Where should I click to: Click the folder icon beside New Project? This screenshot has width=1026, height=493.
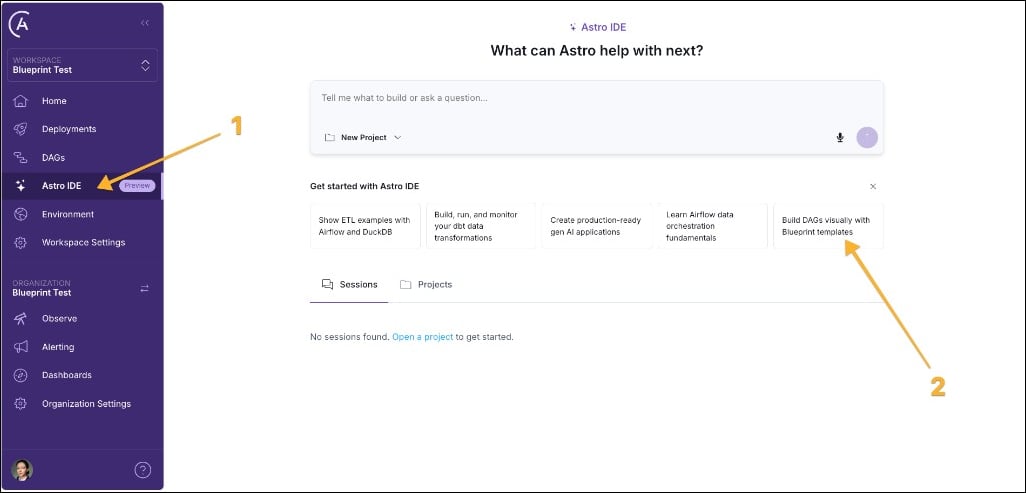[330, 137]
